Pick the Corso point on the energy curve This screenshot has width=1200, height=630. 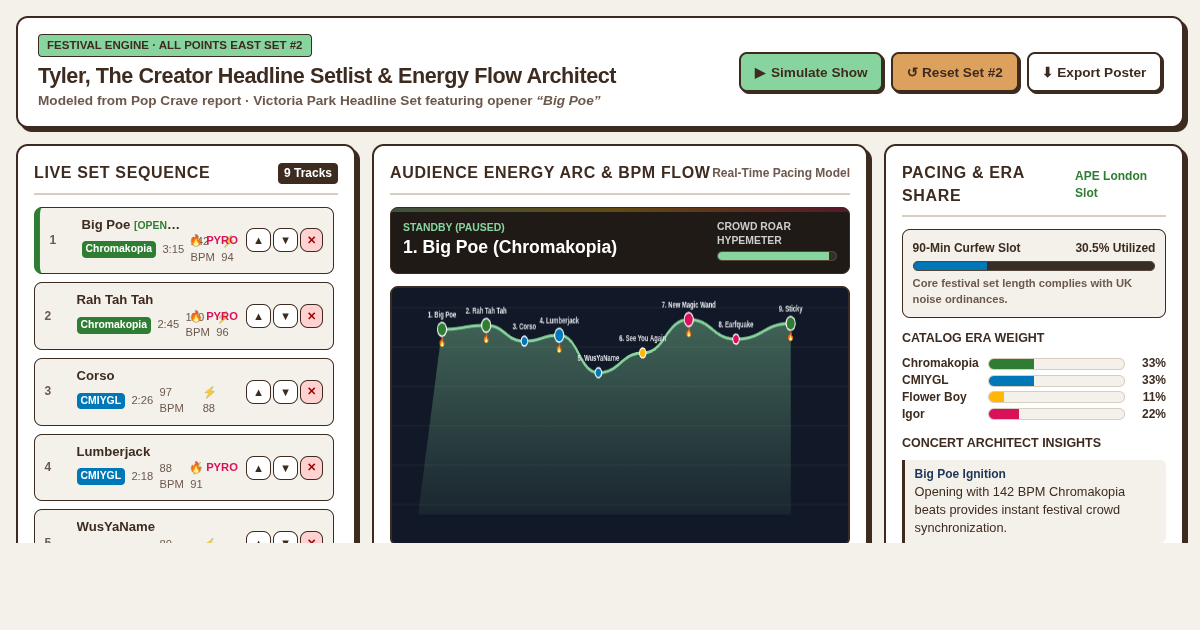point(524,341)
